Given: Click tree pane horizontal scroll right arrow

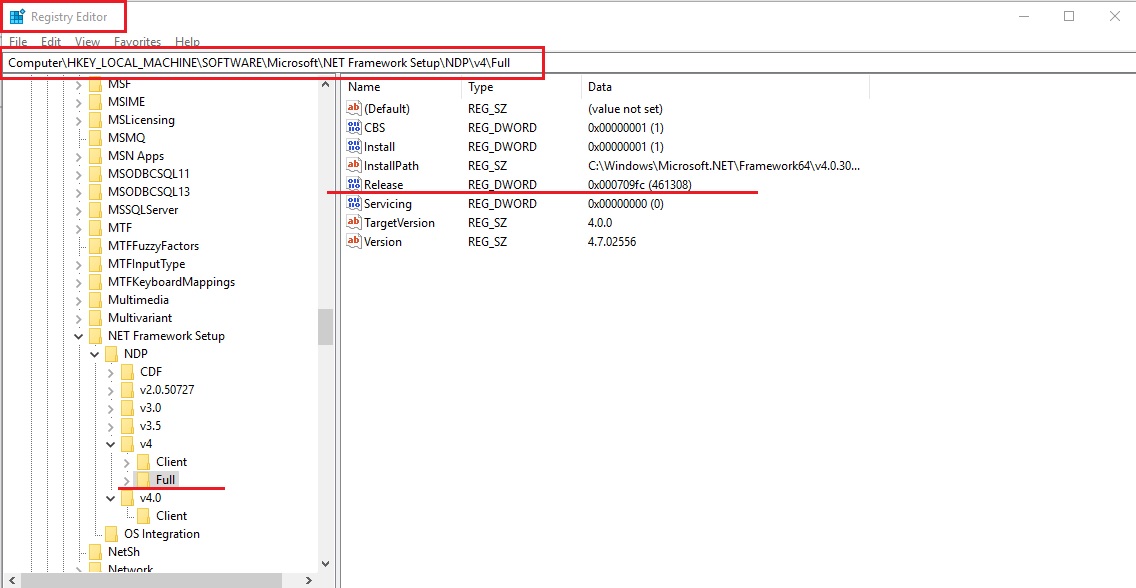Looking at the screenshot, I should [x=309, y=580].
